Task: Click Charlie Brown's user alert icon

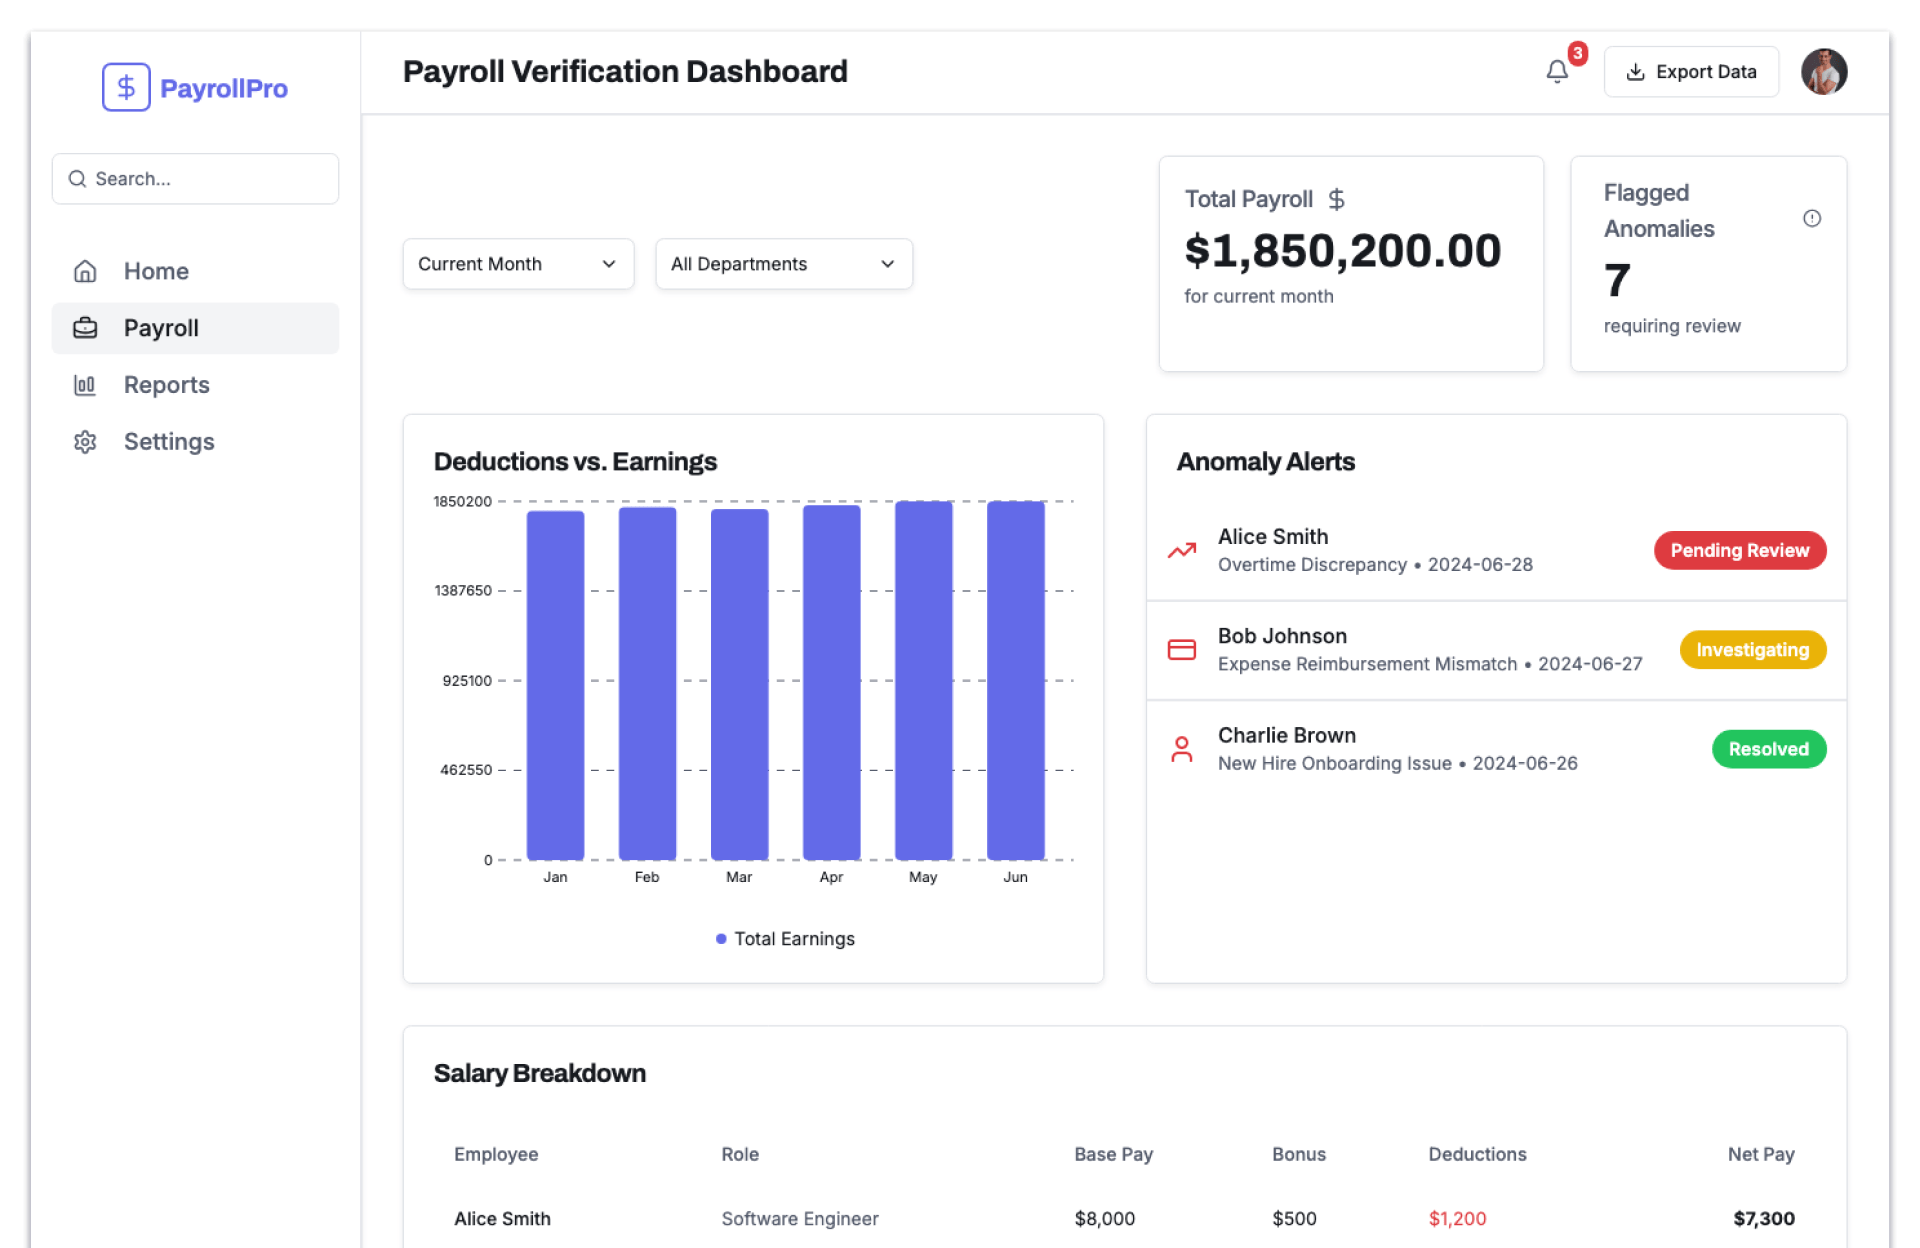Action: (x=1181, y=749)
